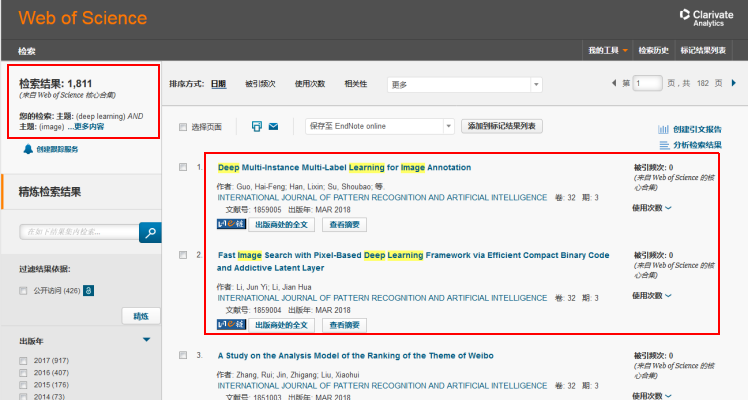The width and height of the screenshot is (748, 400).
Task: Open 检索历史 in the navigation bar
Action: 654,51
